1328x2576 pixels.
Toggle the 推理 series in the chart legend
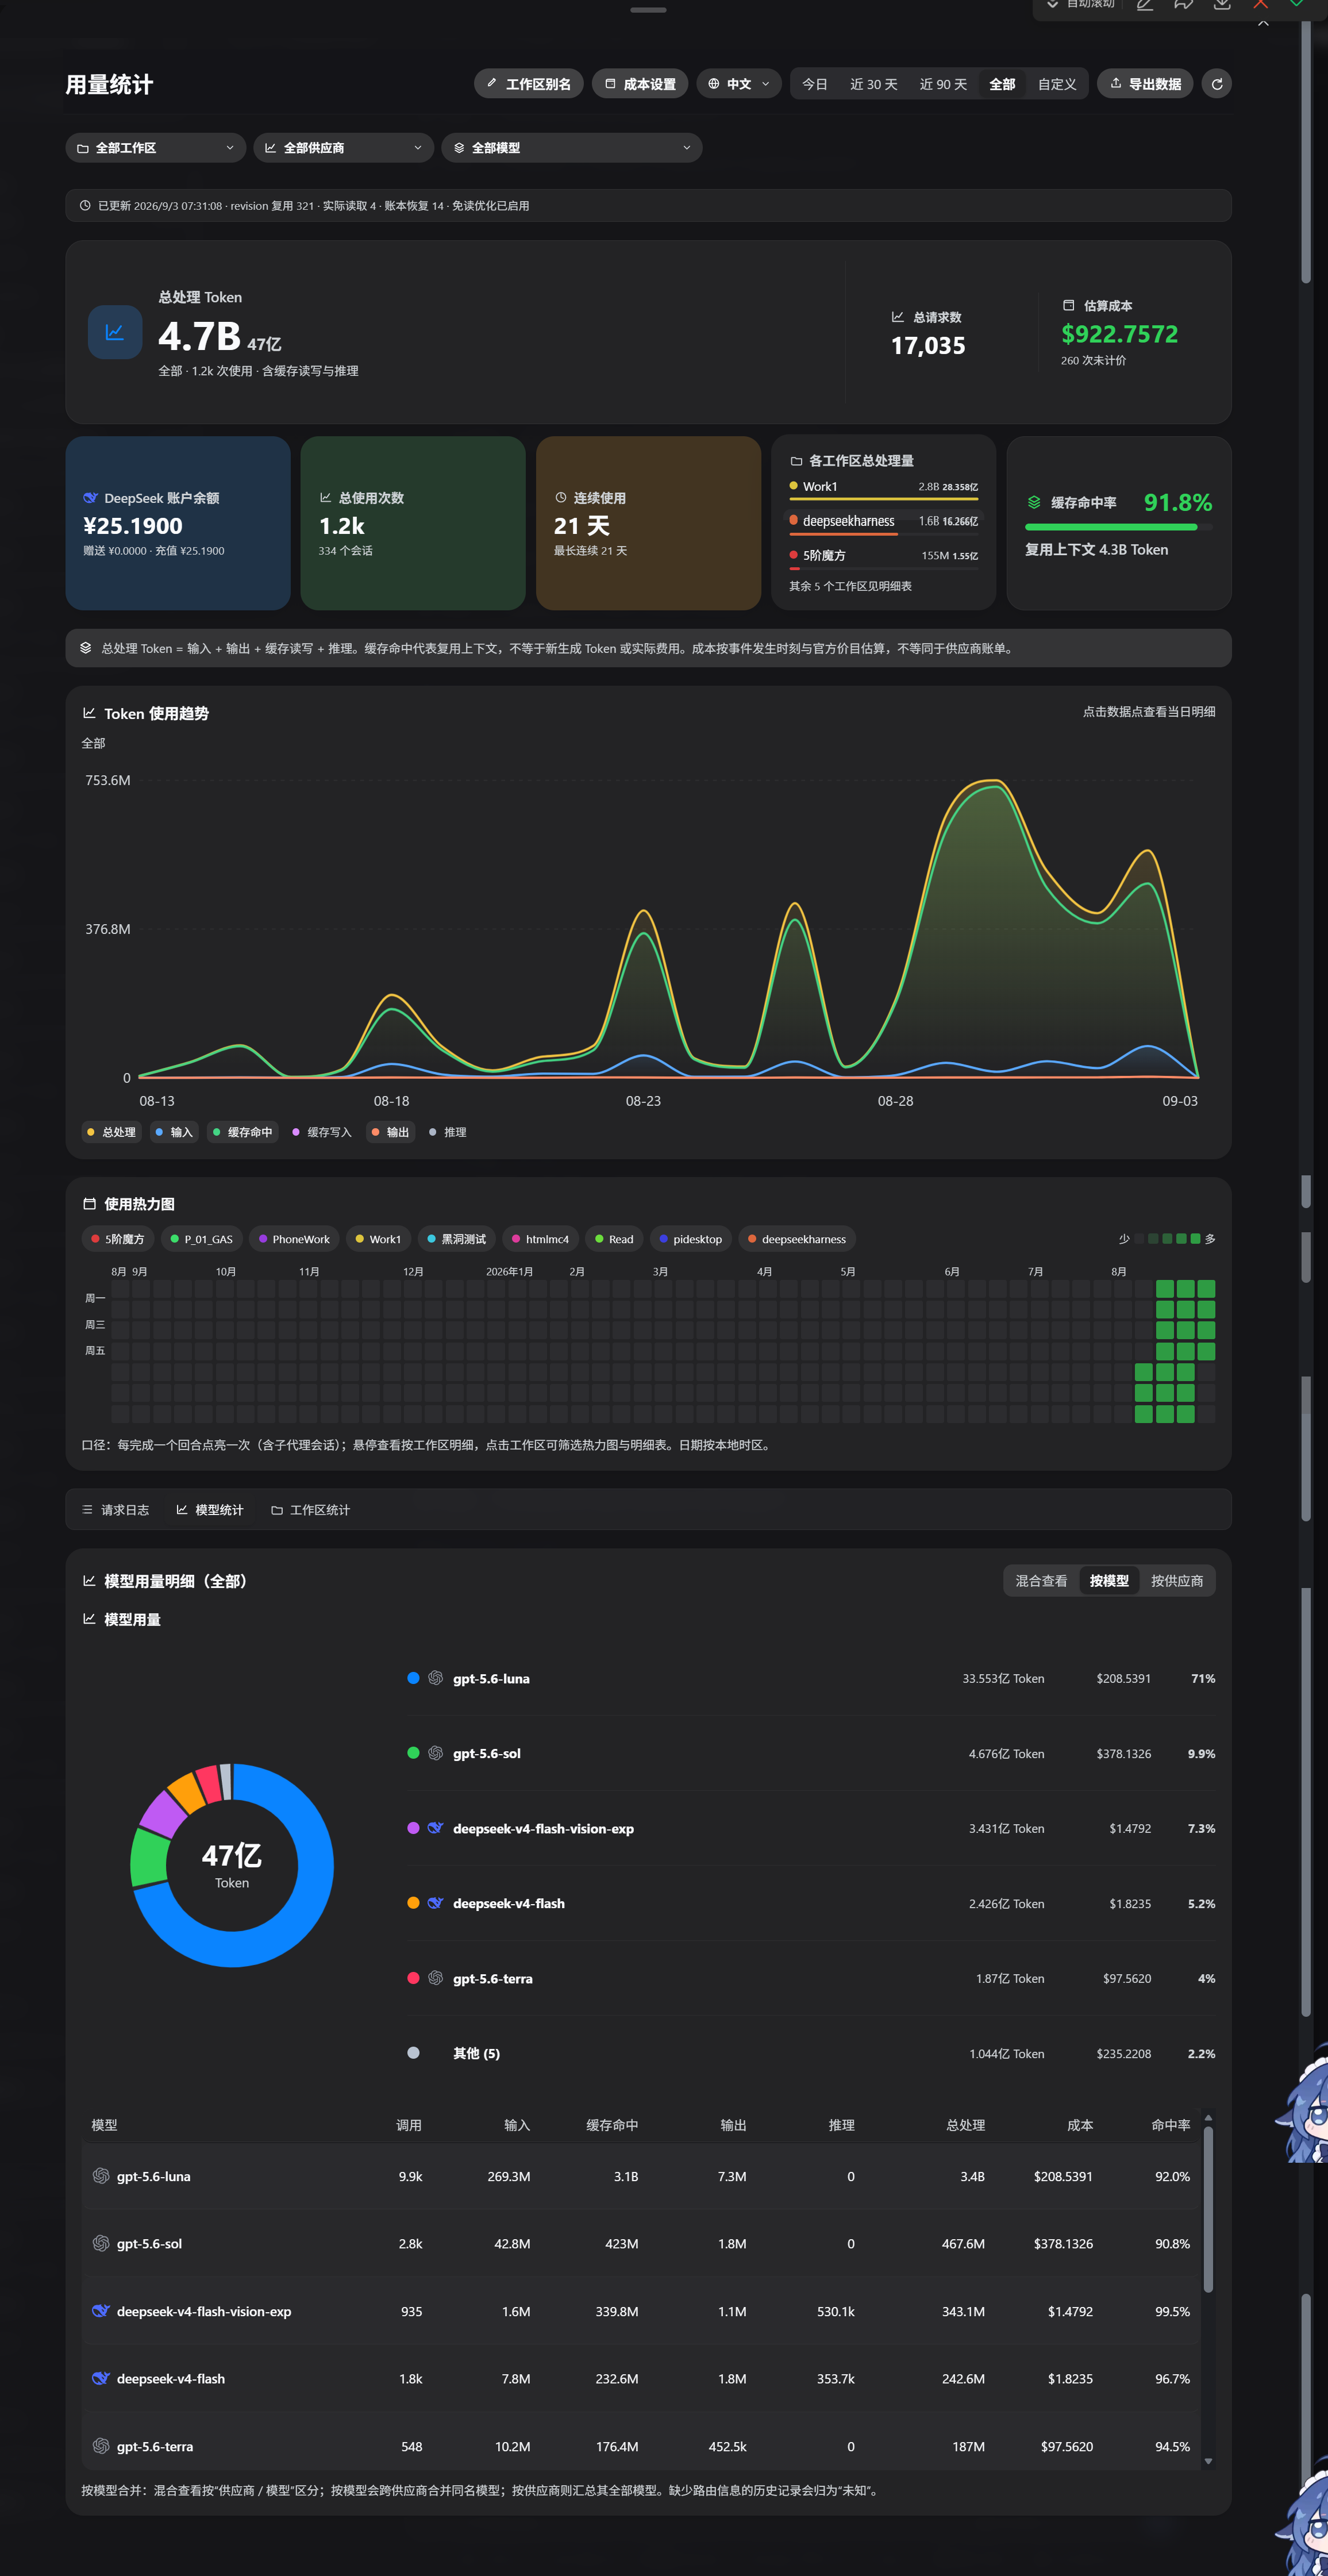coord(447,1132)
